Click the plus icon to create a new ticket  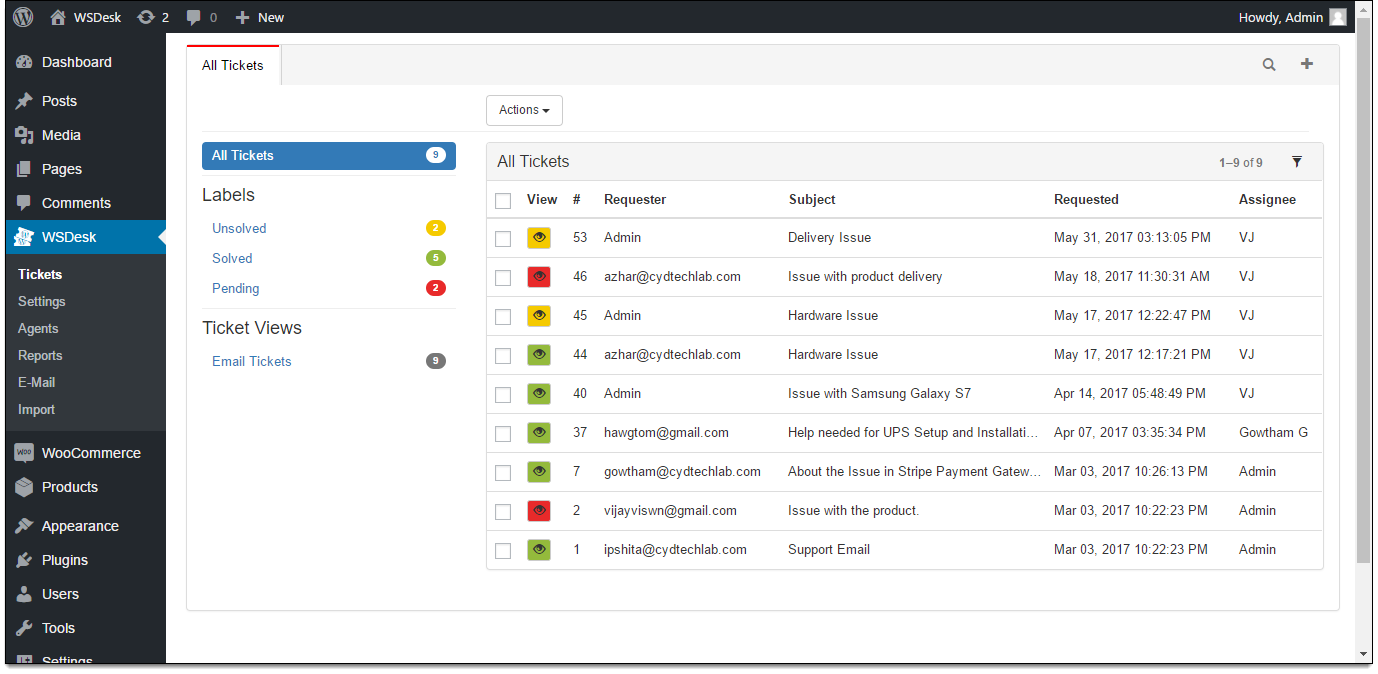point(1306,63)
